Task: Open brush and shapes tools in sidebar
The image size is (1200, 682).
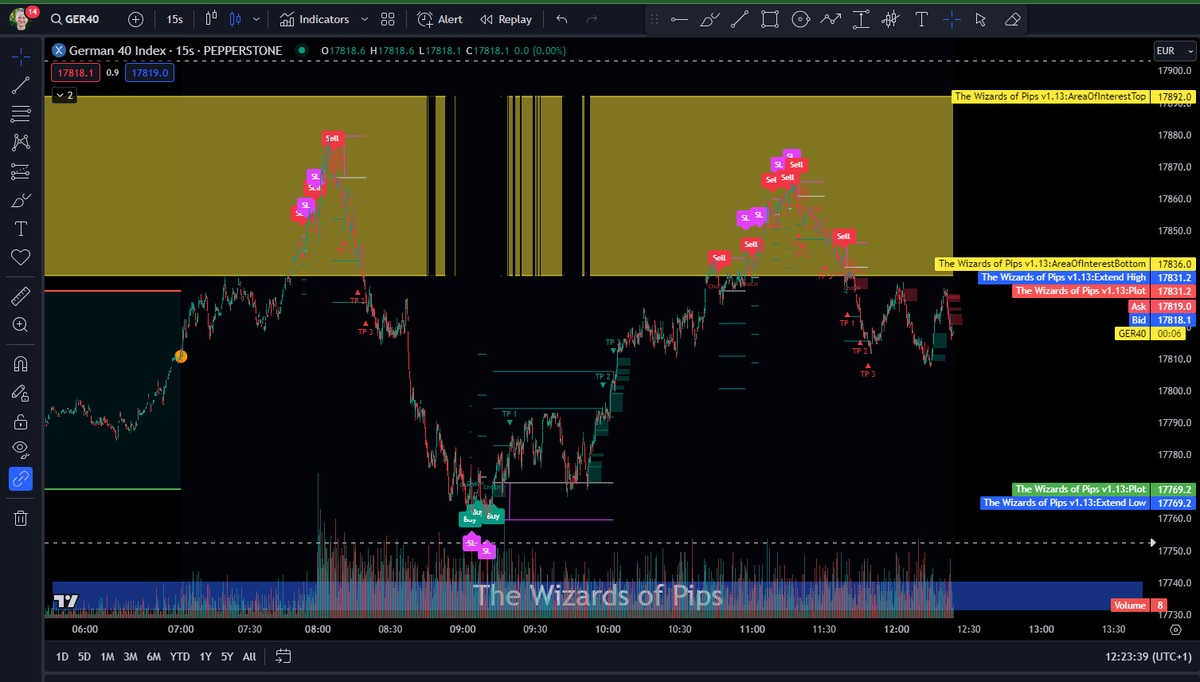Action: coord(20,201)
